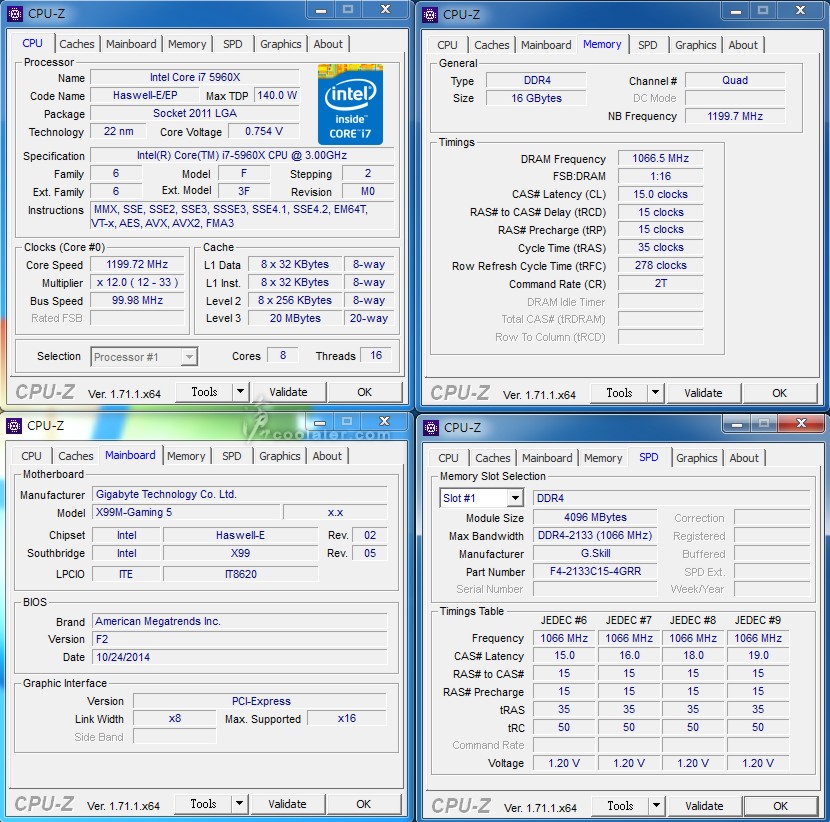Switch to CPU tab in the Memory tab window
830x822 pixels.
[447, 45]
